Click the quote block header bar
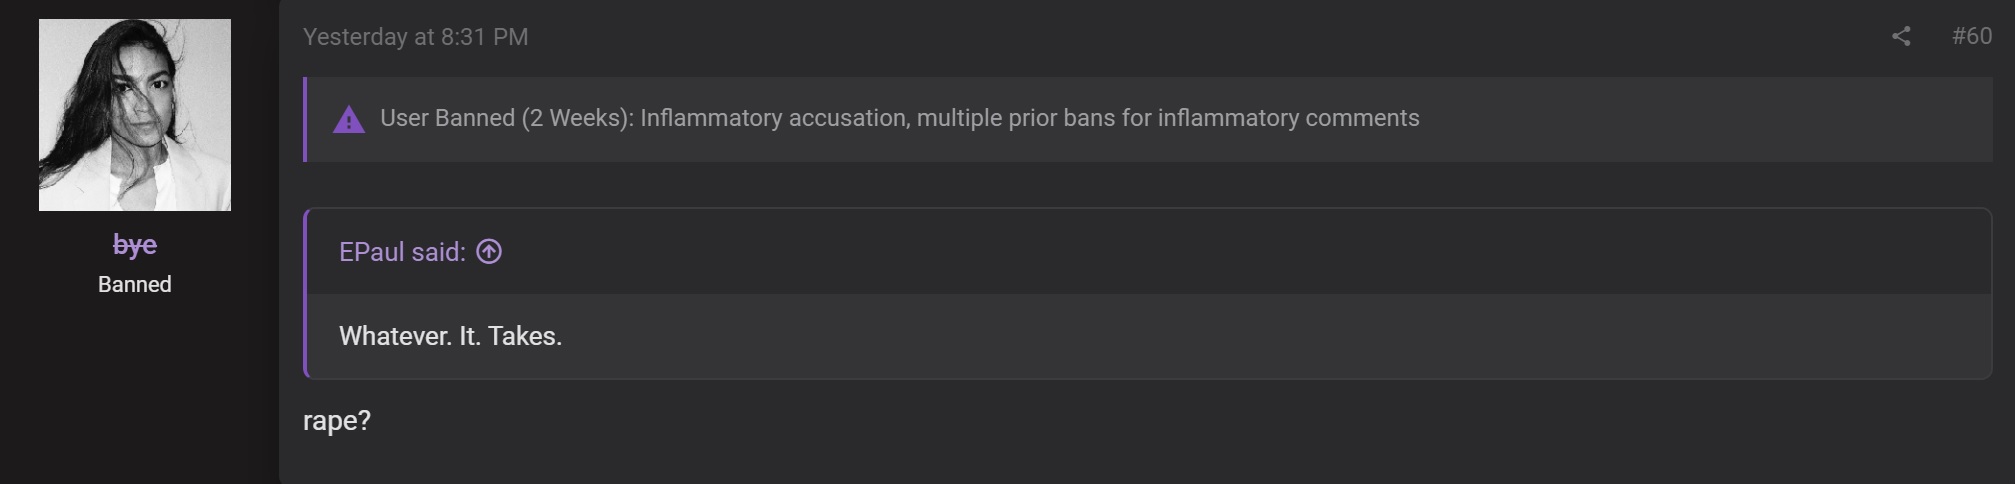This screenshot has height=484, width=2015. (x=1148, y=252)
